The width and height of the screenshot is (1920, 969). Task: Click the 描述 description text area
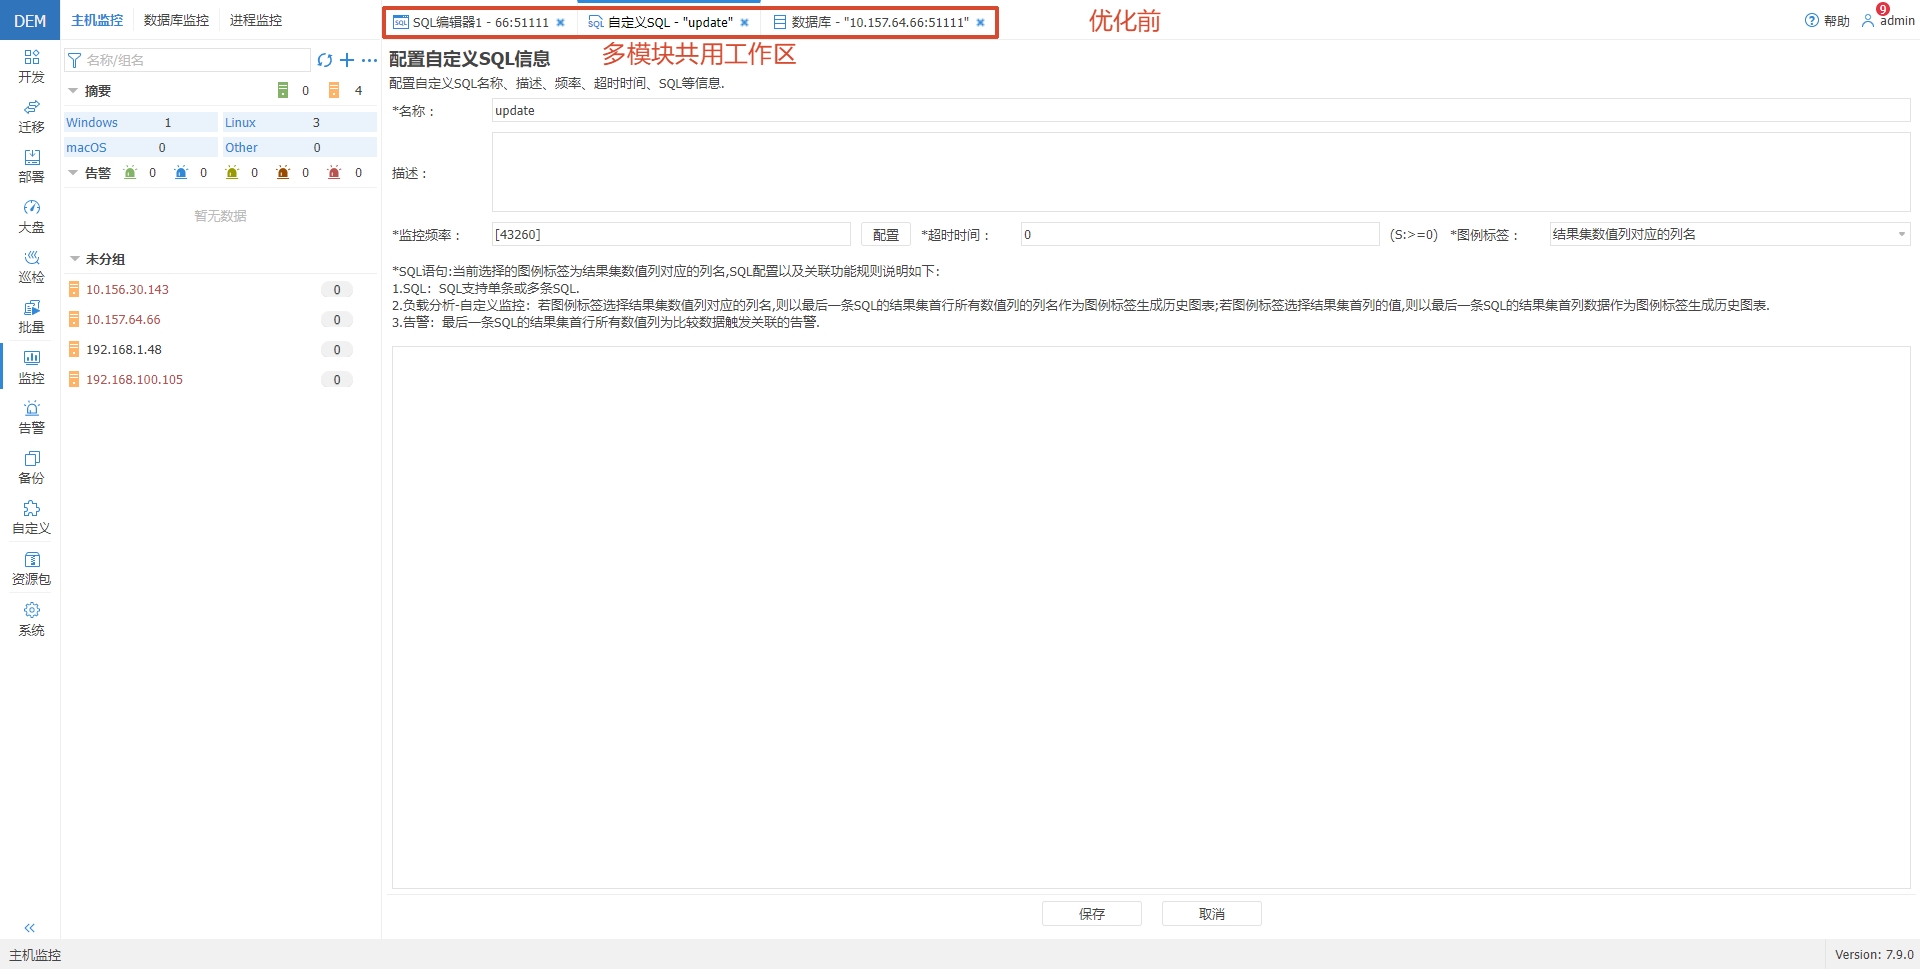[x=1200, y=172]
